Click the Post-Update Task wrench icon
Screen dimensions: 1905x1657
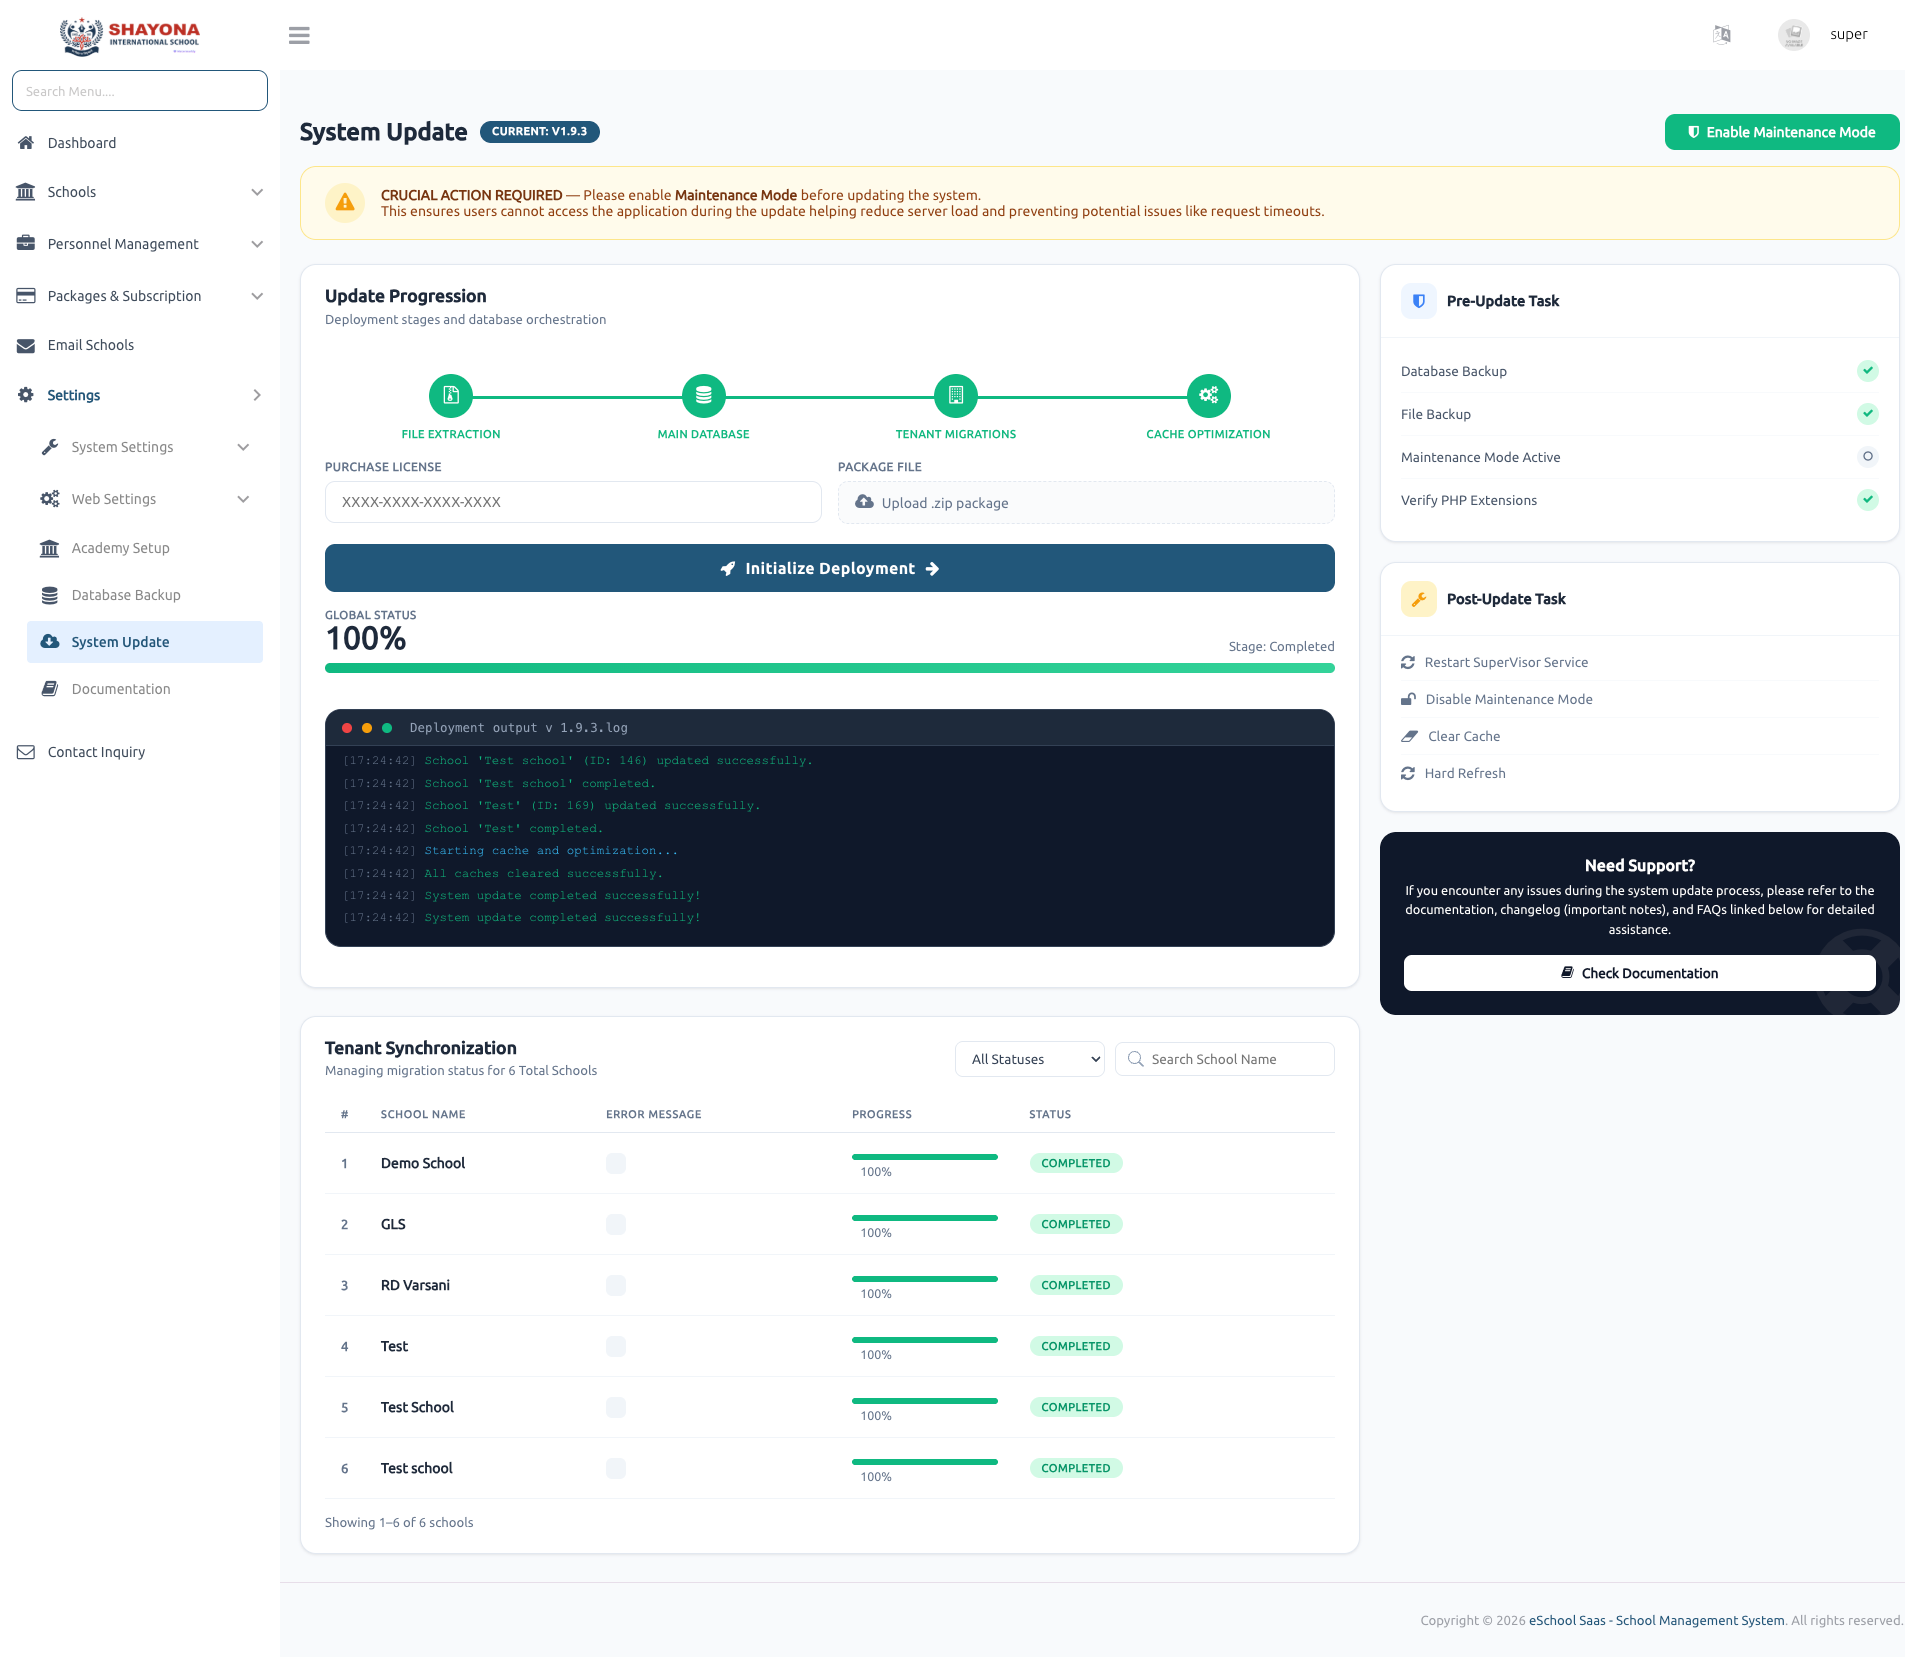(1418, 599)
